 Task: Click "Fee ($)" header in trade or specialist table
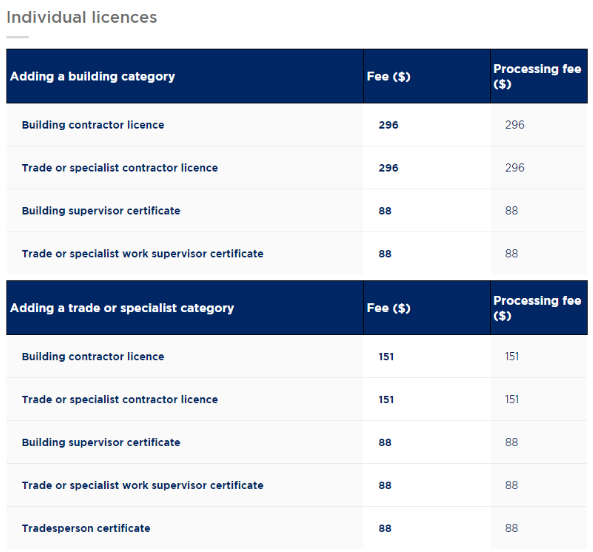coord(389,308)
